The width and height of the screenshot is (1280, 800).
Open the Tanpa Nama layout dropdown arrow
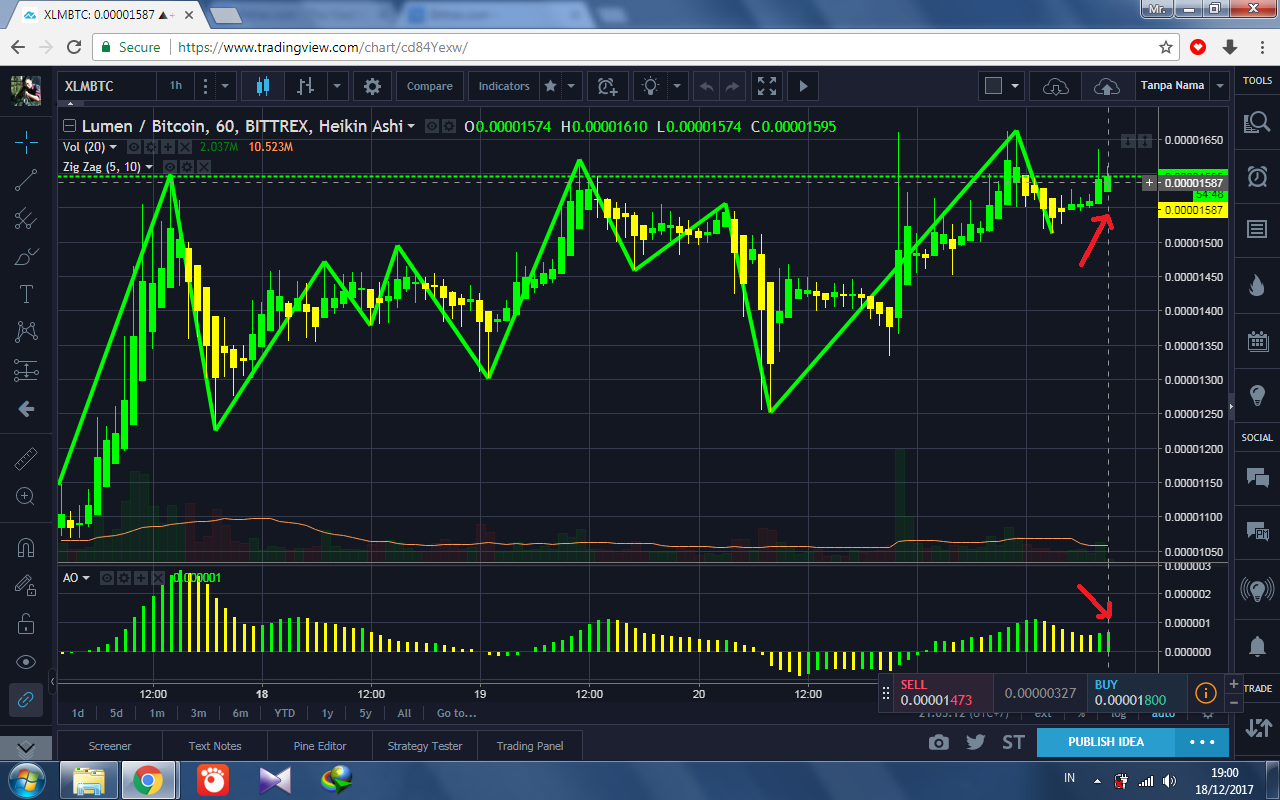pyautogui.click(x=1219, y=86)
